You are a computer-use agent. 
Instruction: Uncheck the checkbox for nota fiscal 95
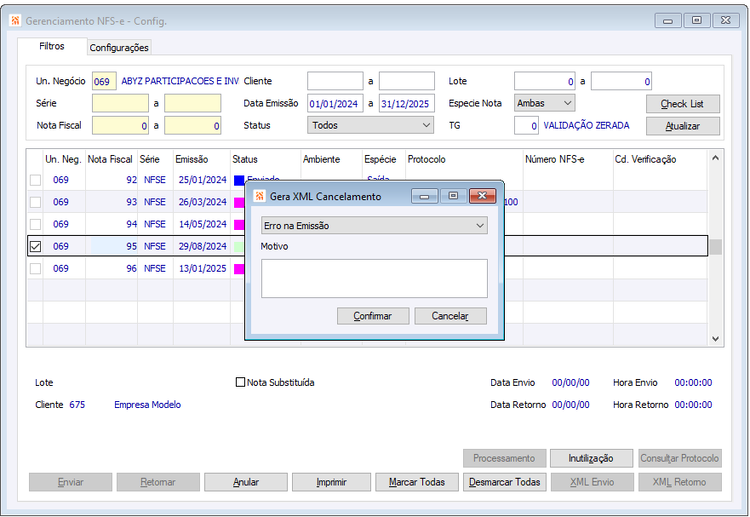[35, 246]
